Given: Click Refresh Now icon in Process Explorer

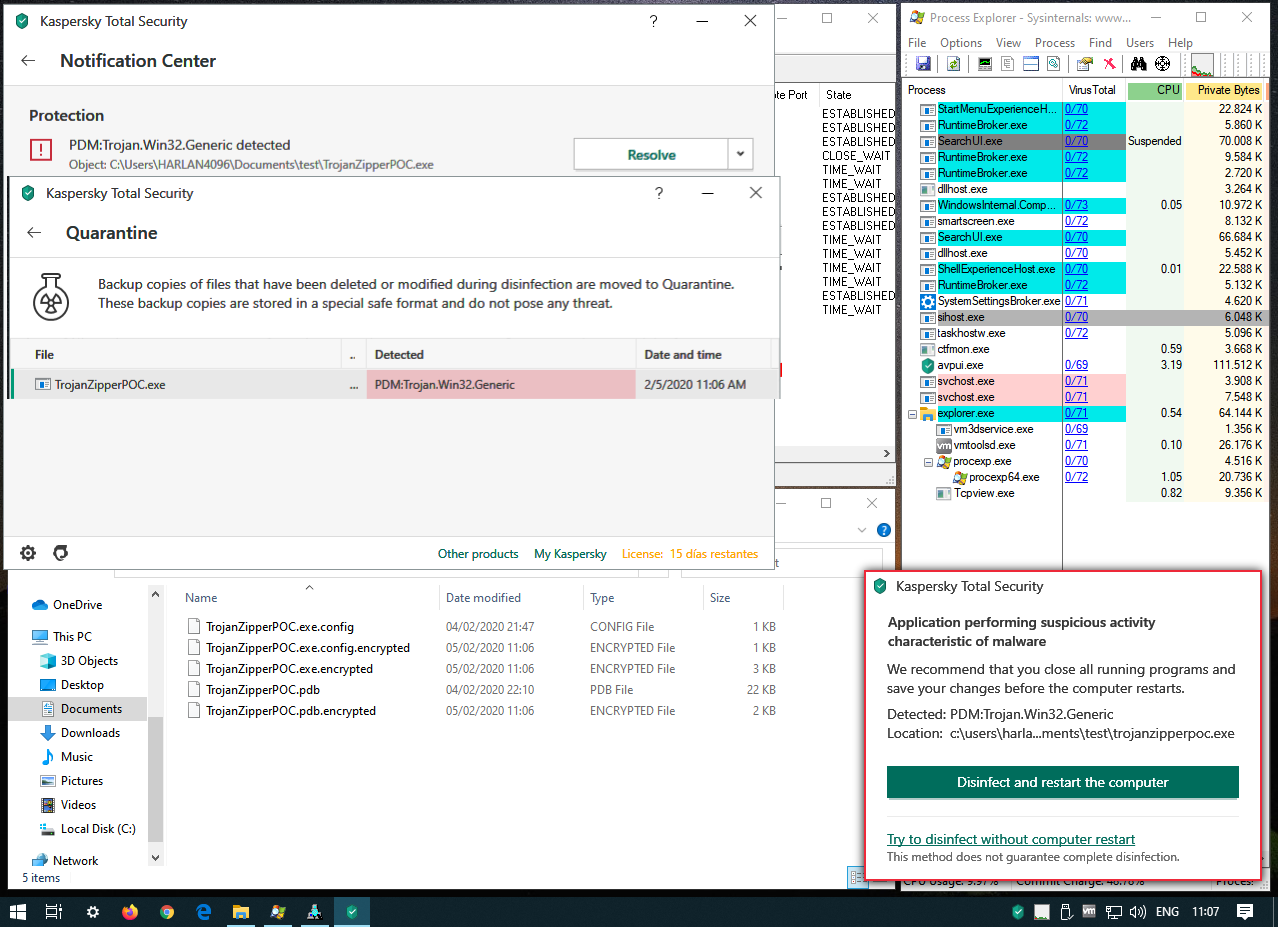Looking at the screenshot, I should (953, 64).
